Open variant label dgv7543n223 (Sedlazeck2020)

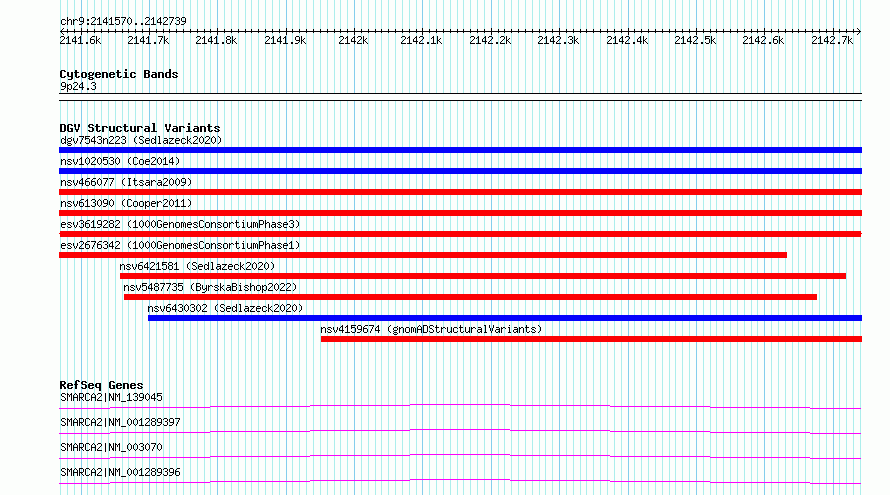point(141,140)
